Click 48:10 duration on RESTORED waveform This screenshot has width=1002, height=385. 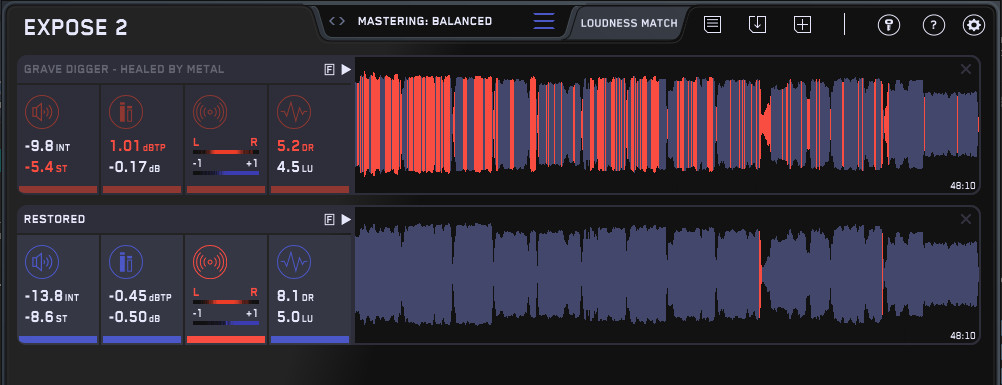point(962,336)
